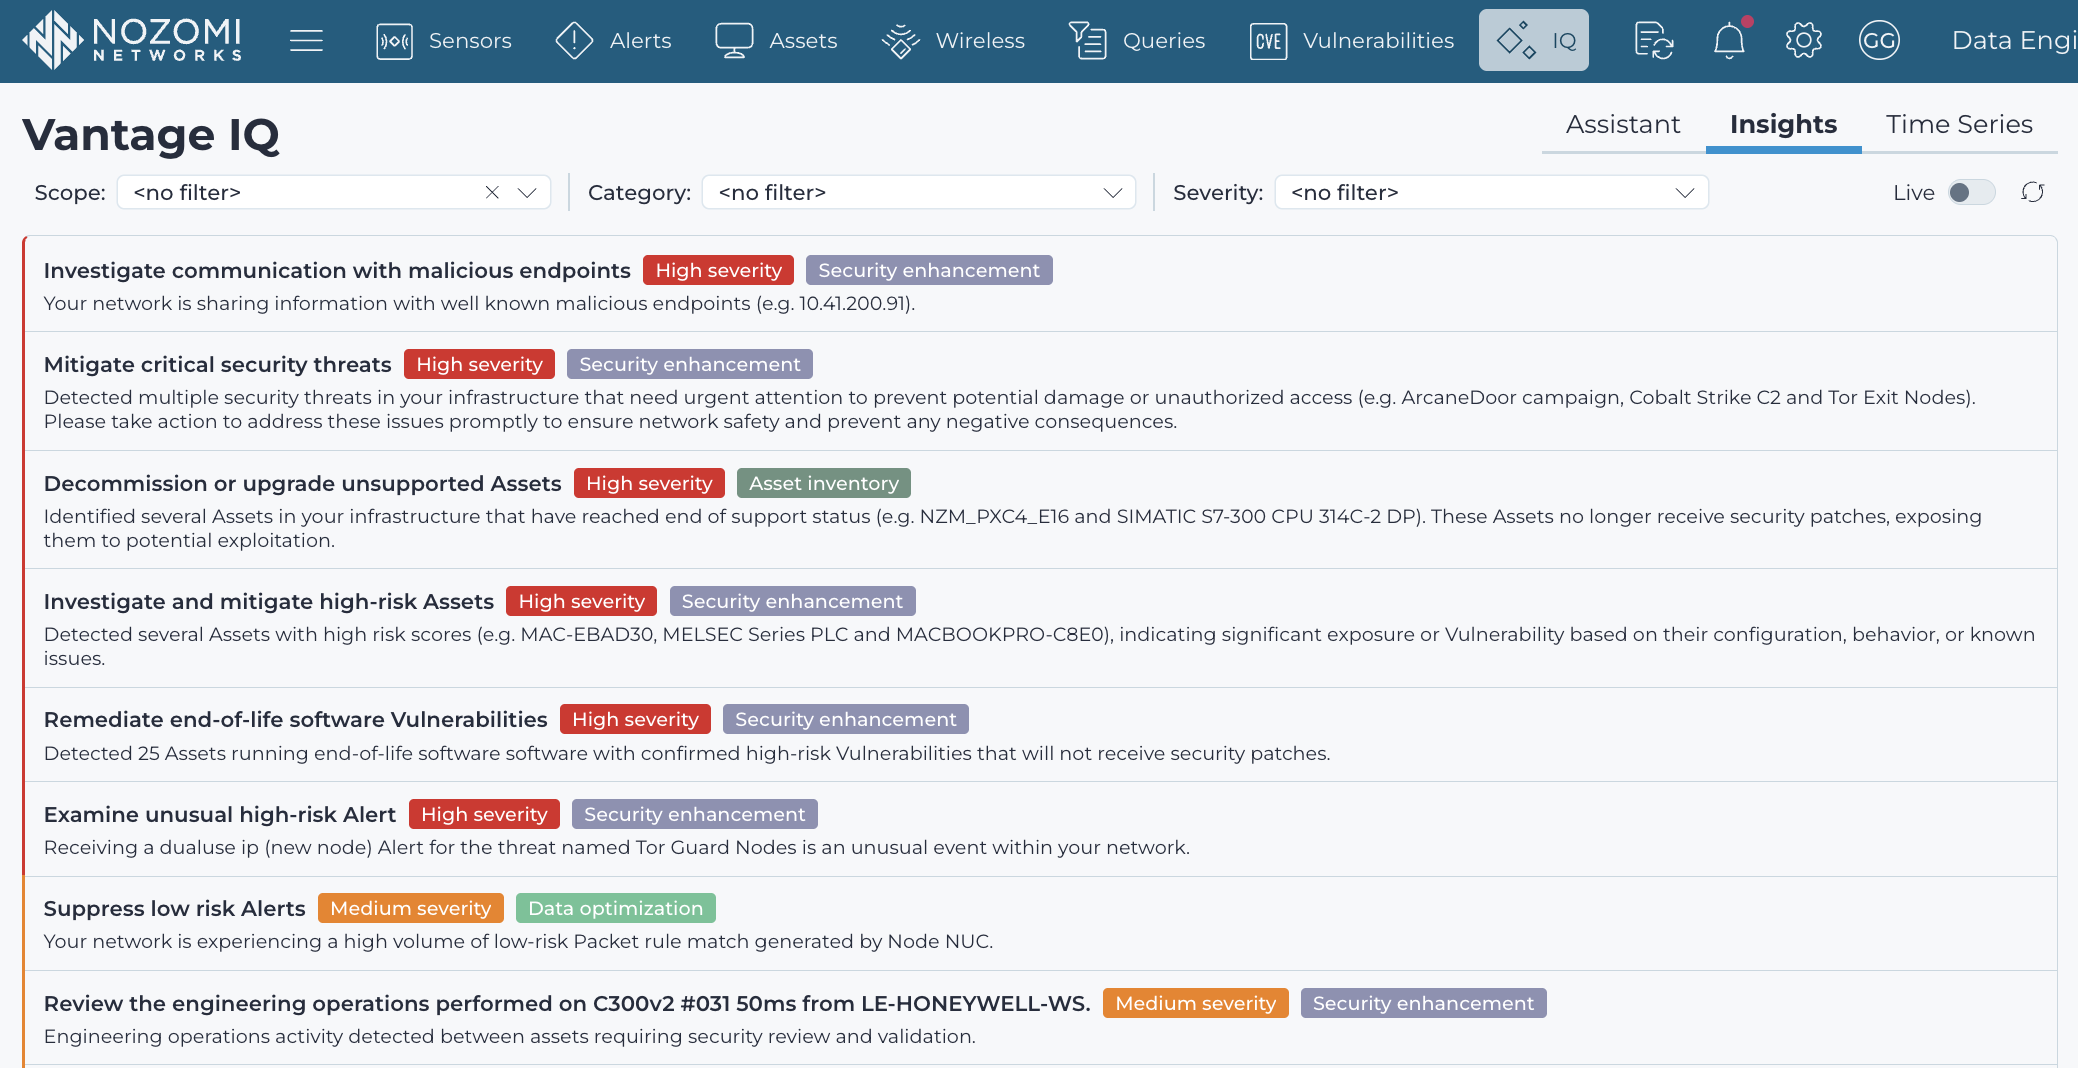Click the Alerts diamond warning icon
The height and width of the screenshot is (1068, 2078).
[574, 41]
